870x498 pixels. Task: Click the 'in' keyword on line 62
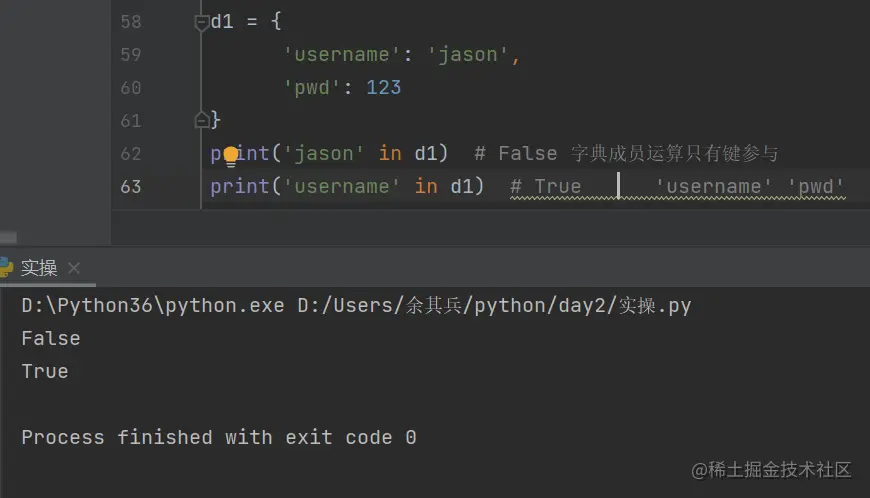coord(390,154)
